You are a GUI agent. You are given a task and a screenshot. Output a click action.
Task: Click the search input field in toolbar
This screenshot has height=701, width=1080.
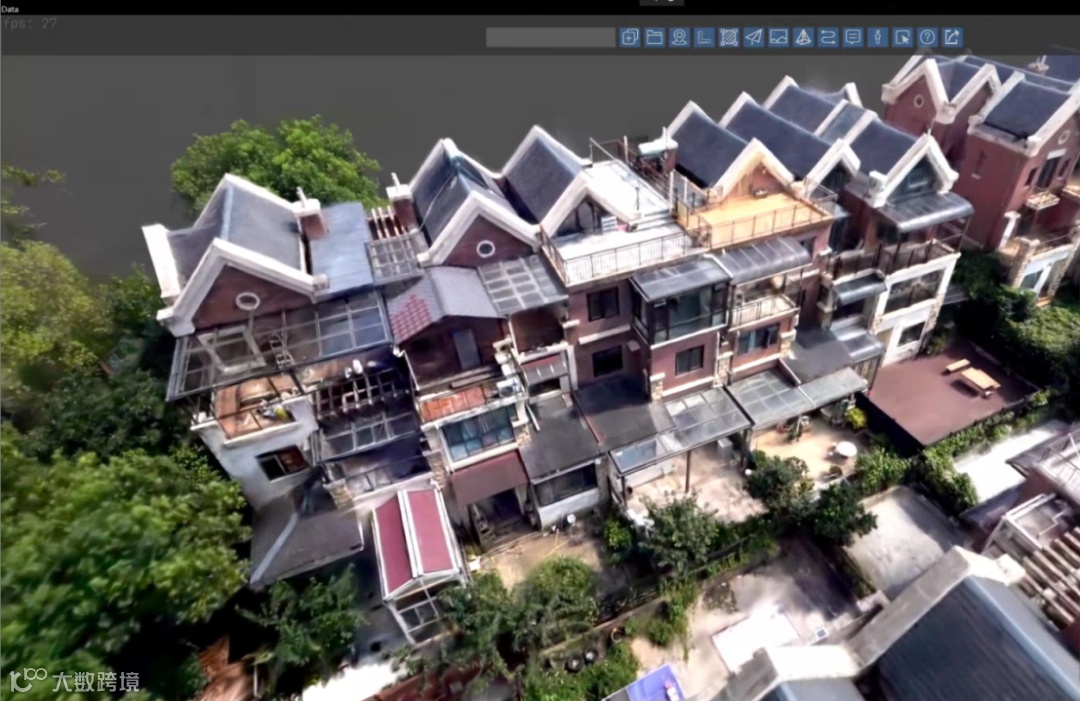(x=550, y=37)
